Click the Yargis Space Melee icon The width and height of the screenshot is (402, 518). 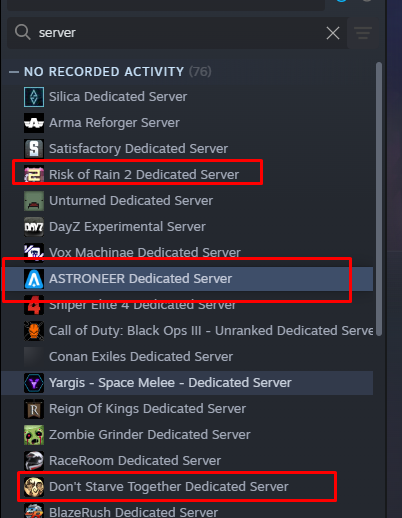(x=34, y=383)
